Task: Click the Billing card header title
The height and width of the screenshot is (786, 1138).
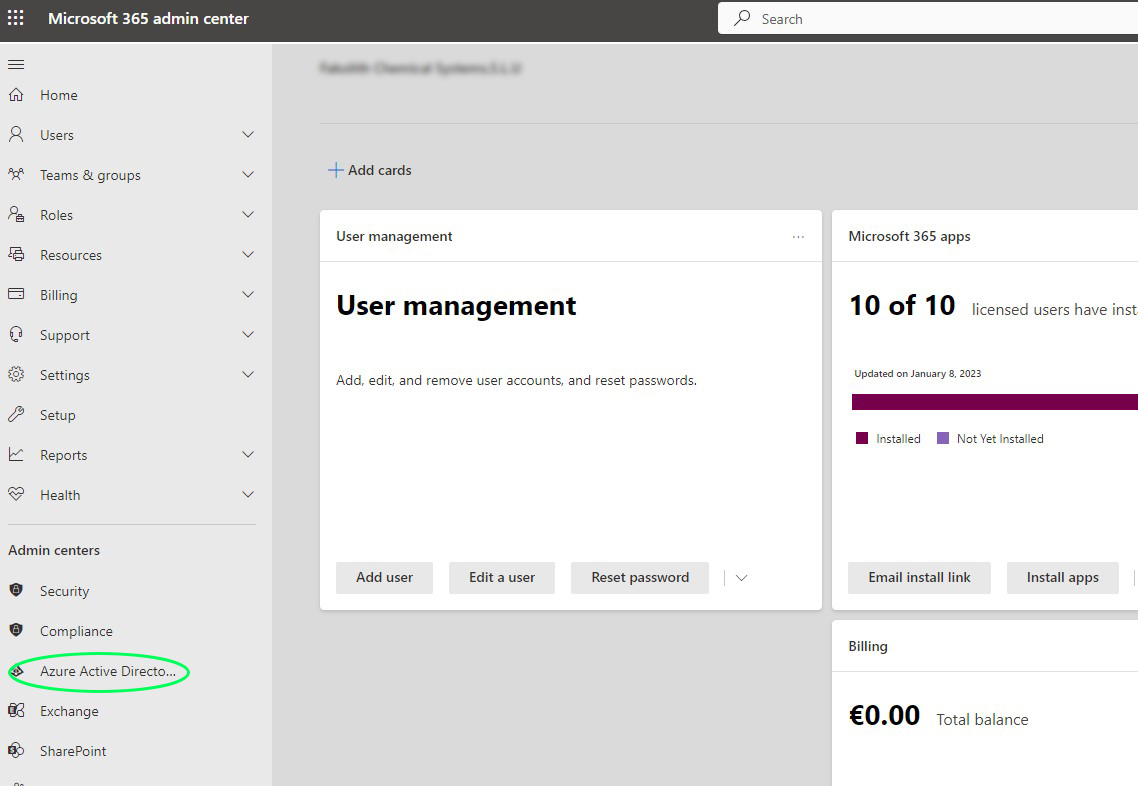Action: pos(868,646)
